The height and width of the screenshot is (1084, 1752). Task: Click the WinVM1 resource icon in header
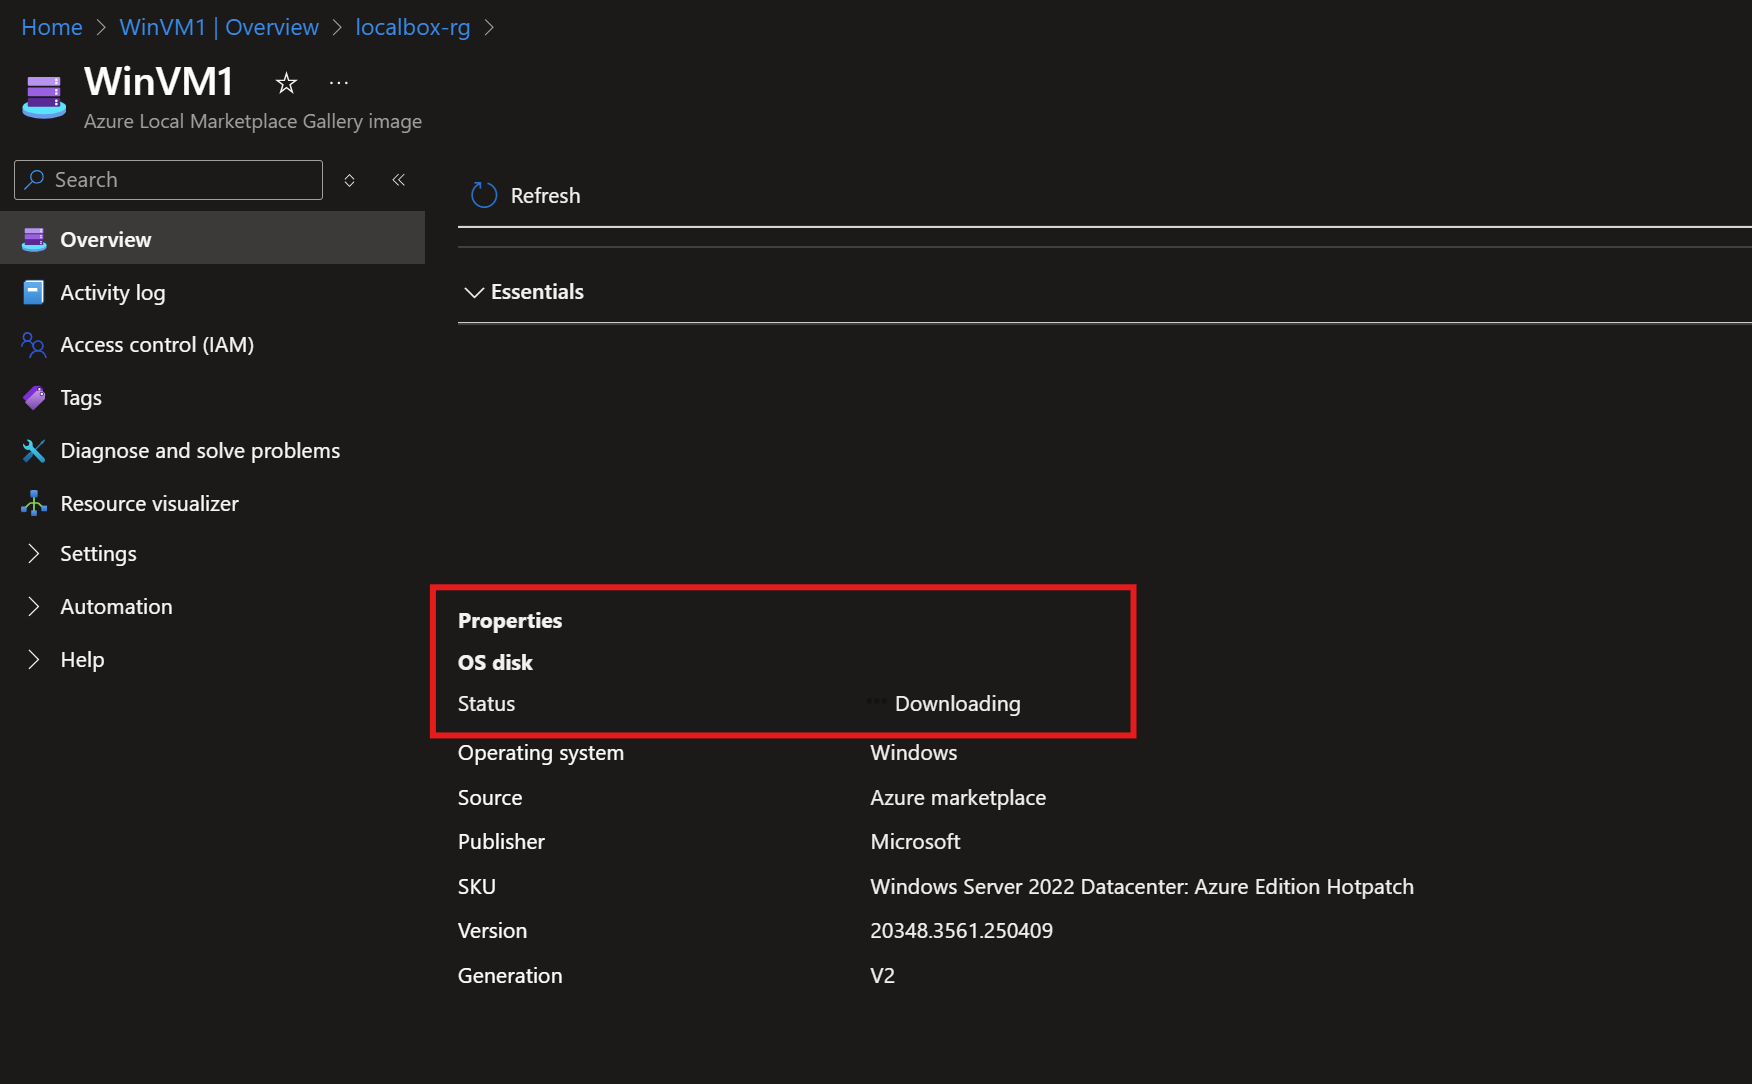tap(44, 97)
